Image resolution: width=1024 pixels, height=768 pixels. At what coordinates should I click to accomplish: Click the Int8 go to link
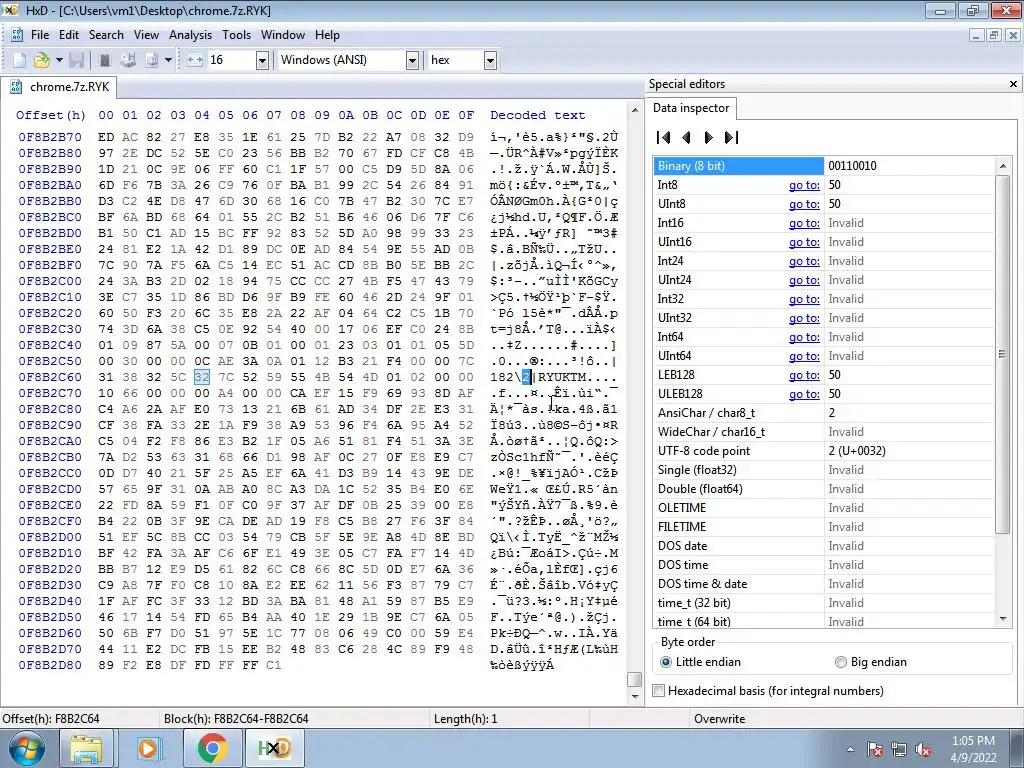pyautogui.click(x=804, y=185)
